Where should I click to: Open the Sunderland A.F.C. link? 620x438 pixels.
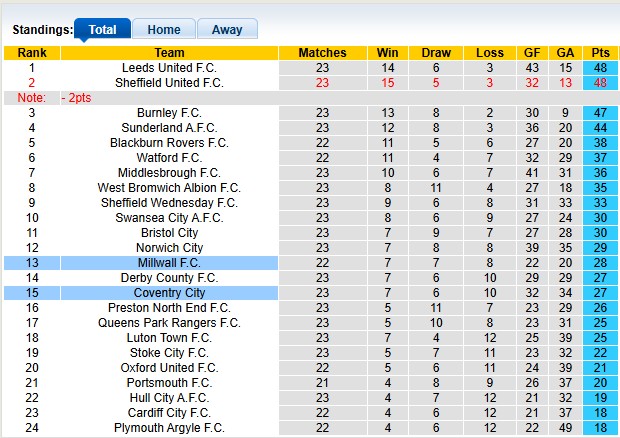(x=169, y=128)
